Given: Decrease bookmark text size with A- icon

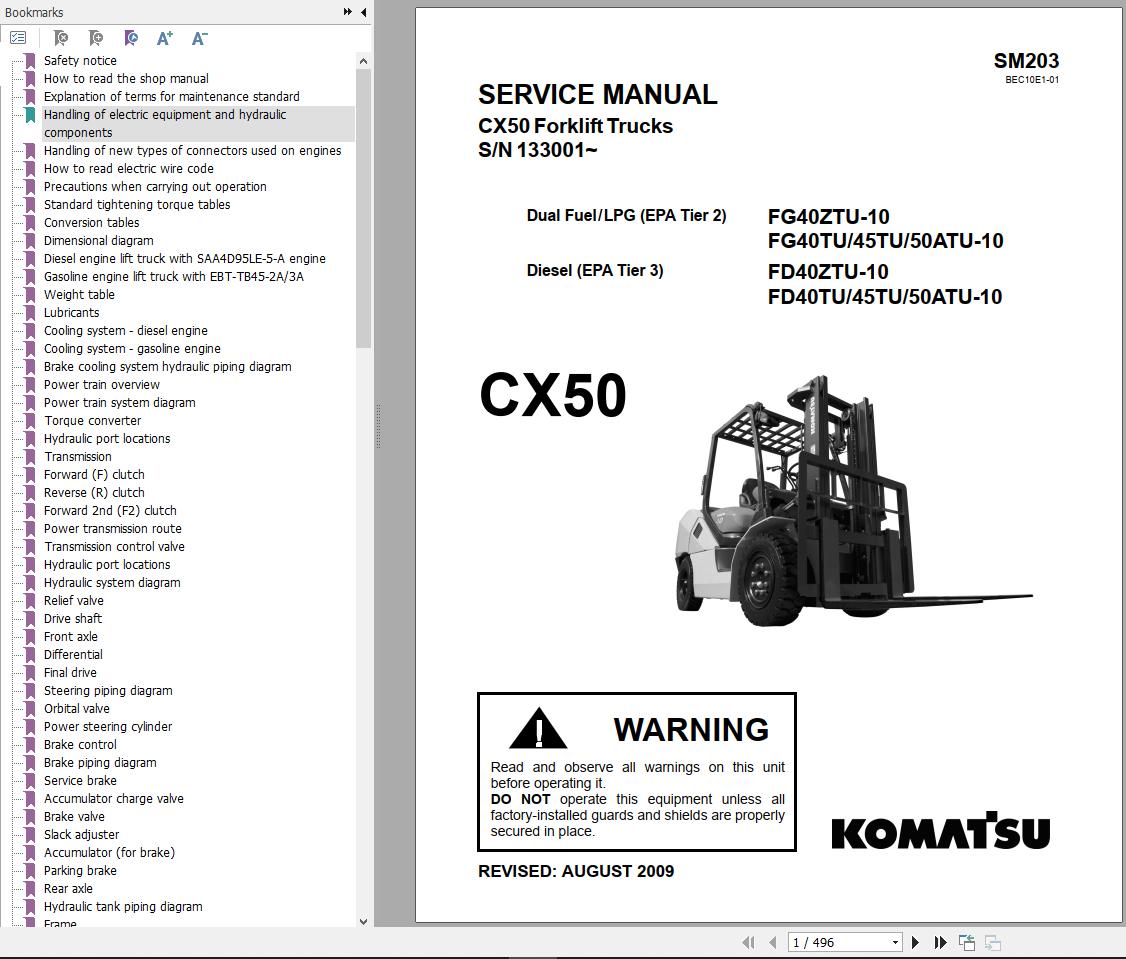Looking at the screenshot, I should pos(198,38).
